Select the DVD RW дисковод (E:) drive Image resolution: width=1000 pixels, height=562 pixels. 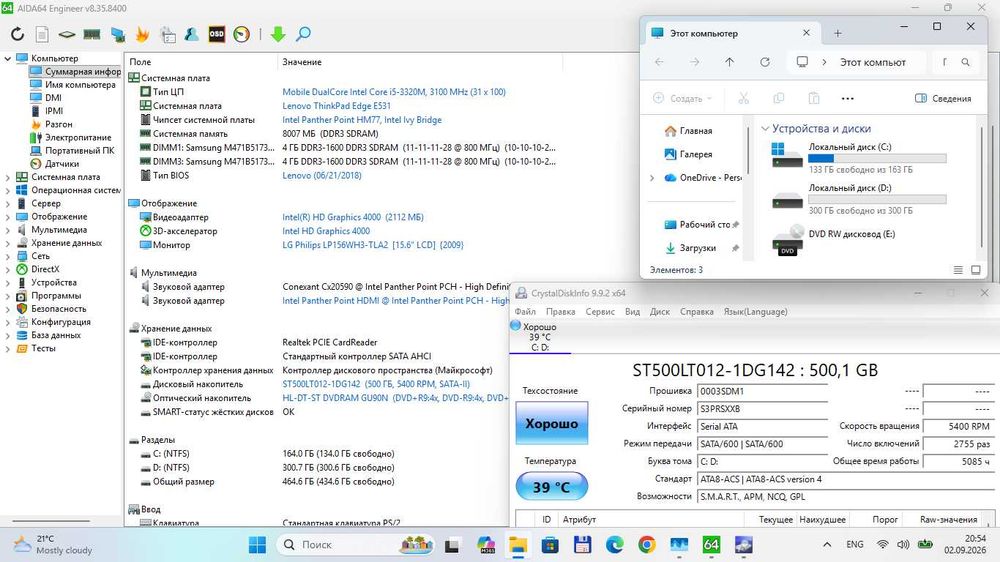[834, 240]
